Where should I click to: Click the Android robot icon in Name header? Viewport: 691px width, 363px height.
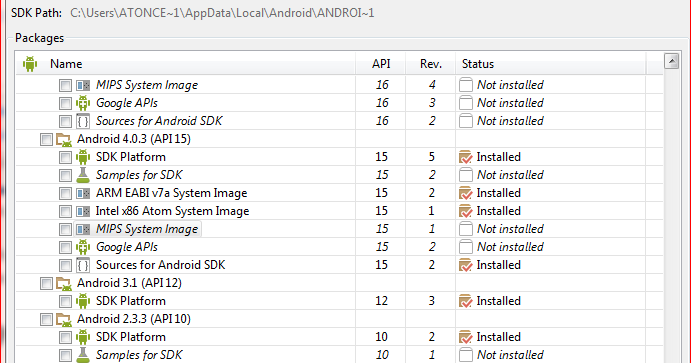[30, 64]
